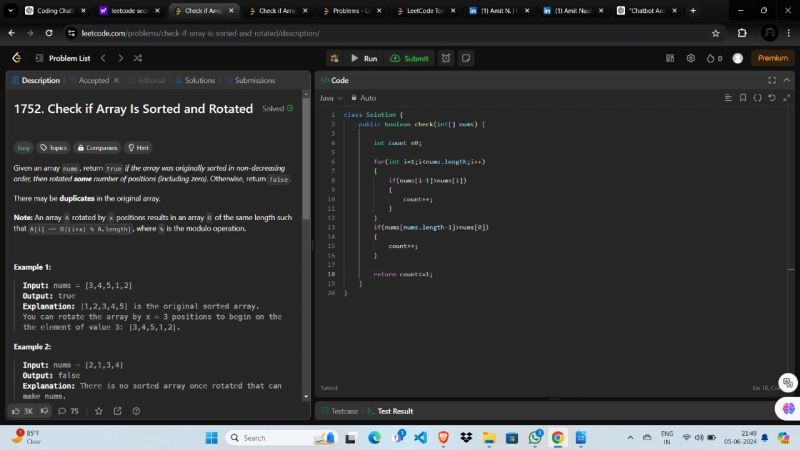Open the debugger icon beside Run
This screenshot has width=800, height=450.
pyautogui.click(x=334, y=58)
